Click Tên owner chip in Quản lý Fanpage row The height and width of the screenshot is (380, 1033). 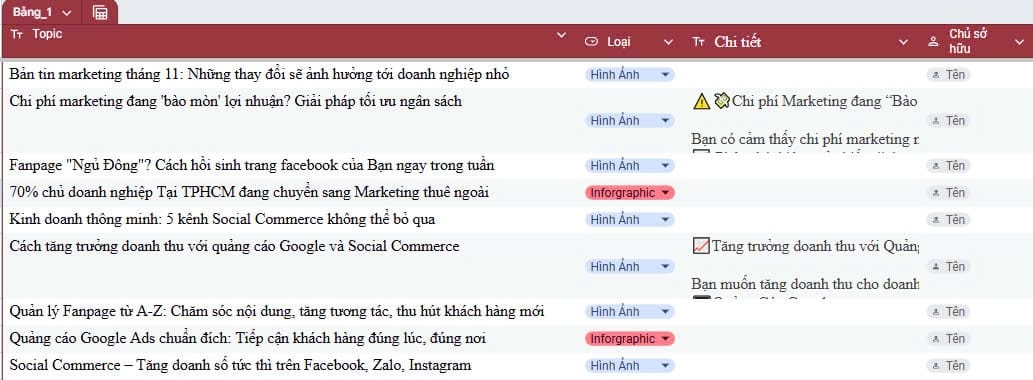[948, 312]
